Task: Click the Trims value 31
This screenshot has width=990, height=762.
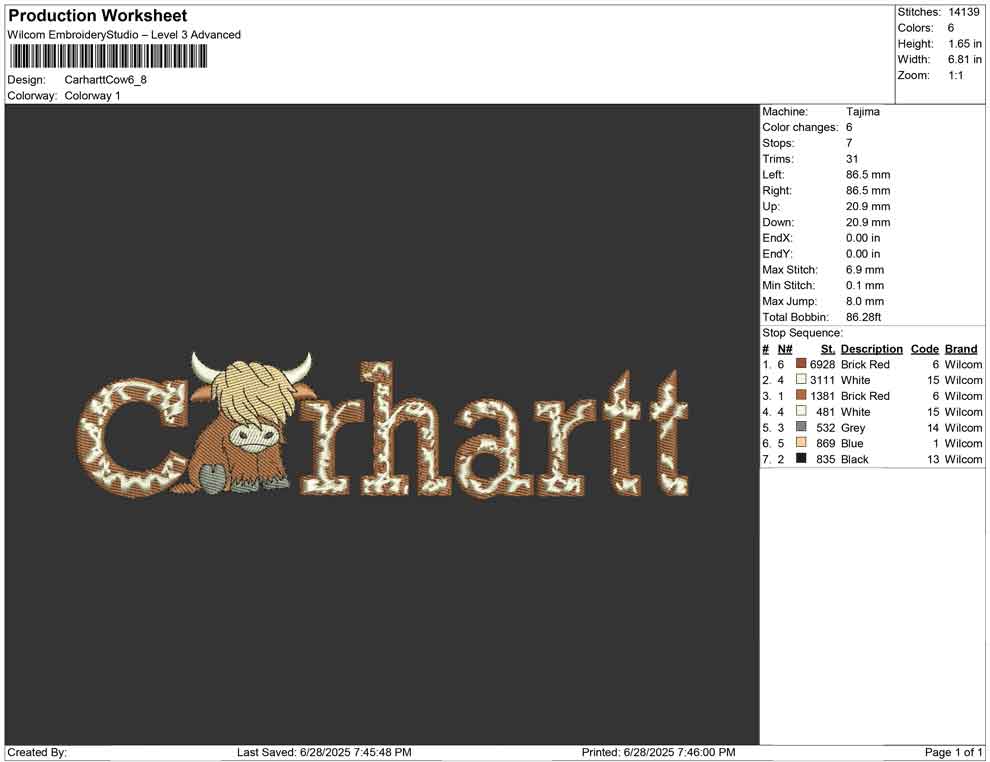Action: 852,158
